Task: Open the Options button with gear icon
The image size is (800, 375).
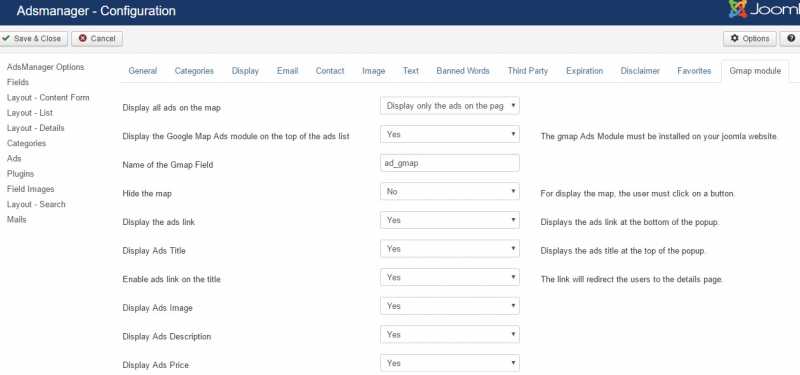Action: coord(749,38)
